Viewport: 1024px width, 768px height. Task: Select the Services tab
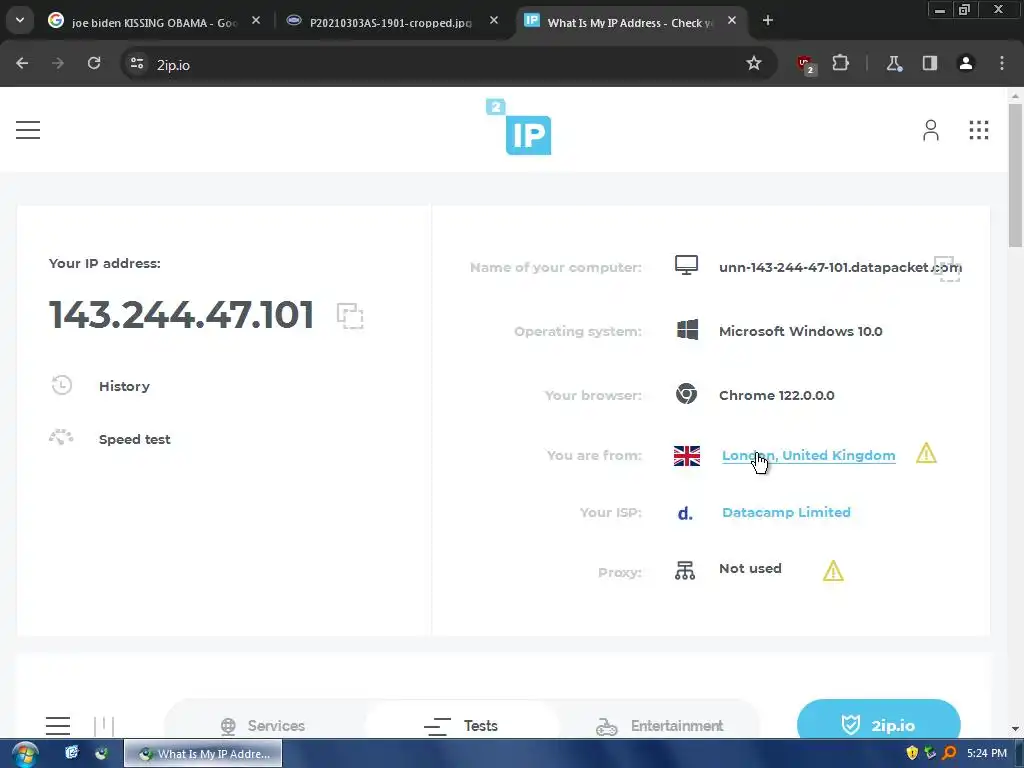pos(263,726)
